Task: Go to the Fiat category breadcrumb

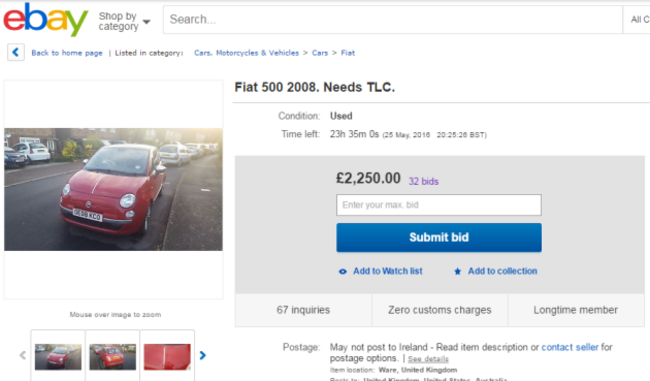Action: [x=348, y=53]
